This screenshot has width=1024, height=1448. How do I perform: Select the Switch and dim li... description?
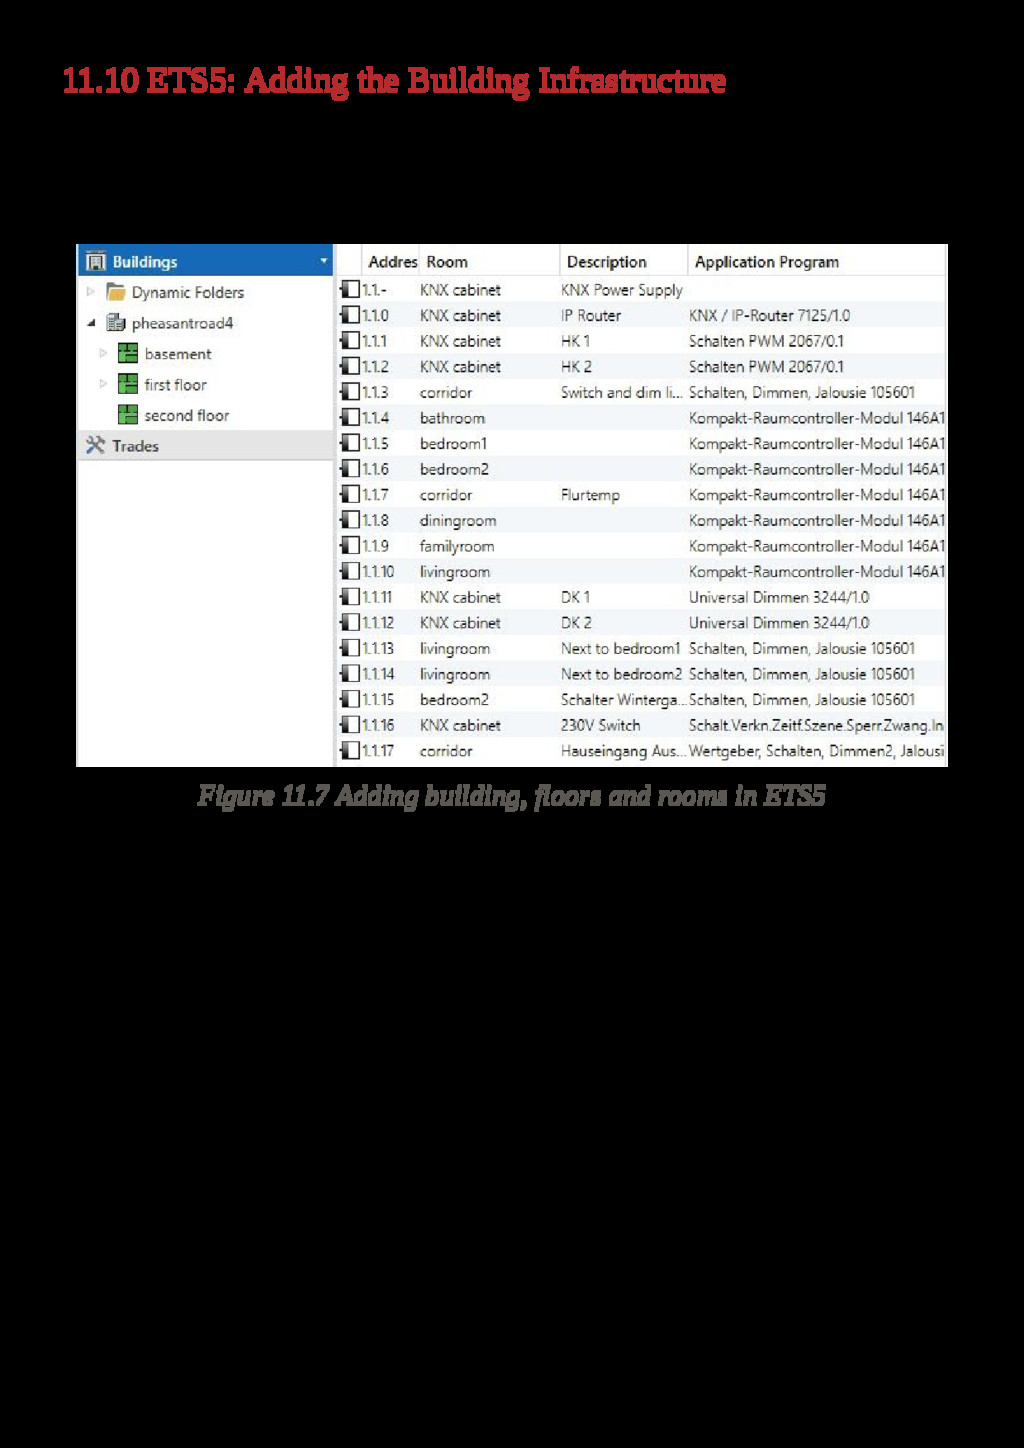(x=622, y=392)
